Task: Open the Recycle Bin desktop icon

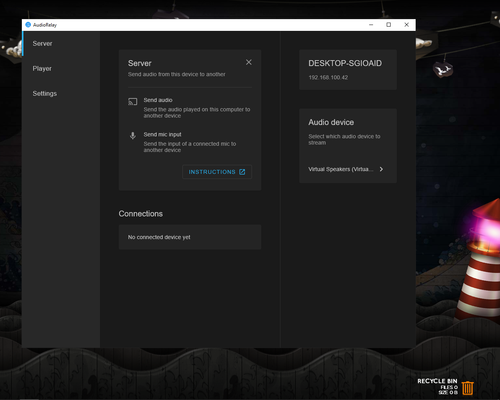Action: (468, 388)
